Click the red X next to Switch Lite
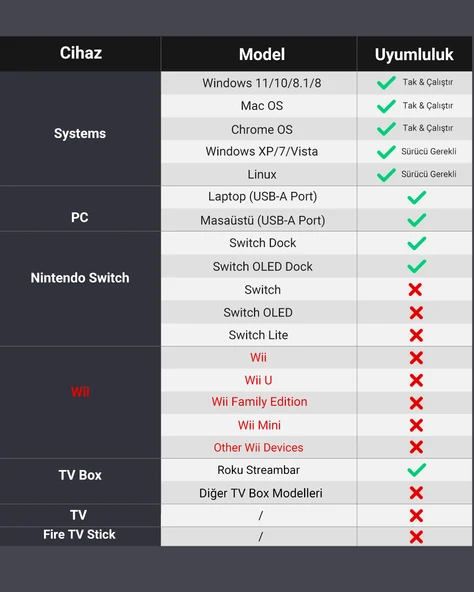 (416, 335)
